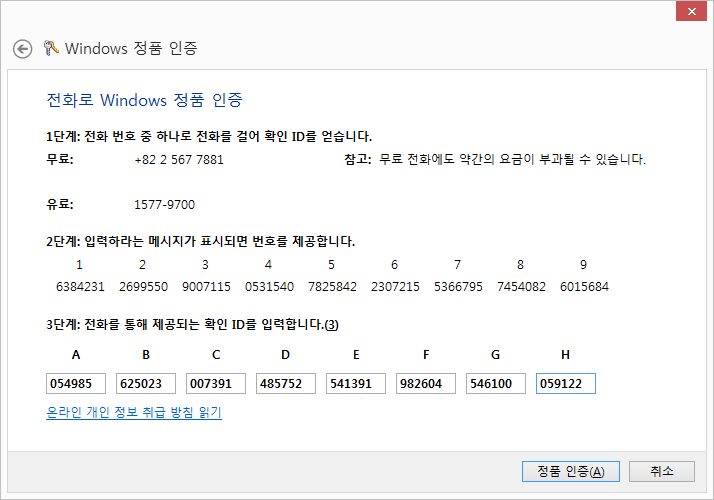Click input field G containing 546100
The image size is (714, 500).
pos(496,383)
